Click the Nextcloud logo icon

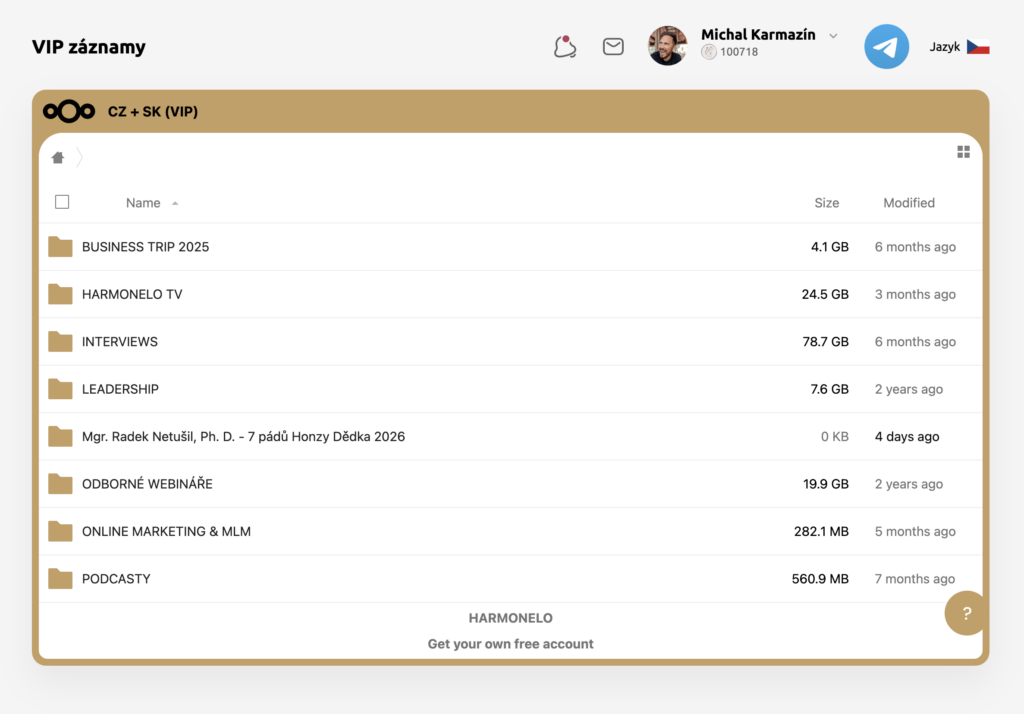click(x=68, y=111)
